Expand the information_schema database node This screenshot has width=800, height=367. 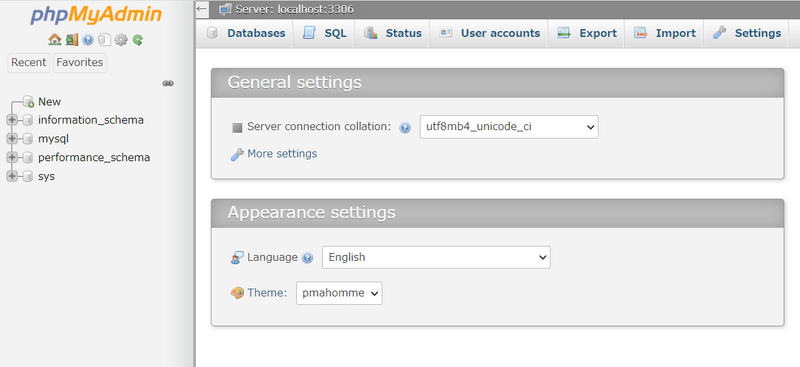pyautogui.click(x=12, y=120)
